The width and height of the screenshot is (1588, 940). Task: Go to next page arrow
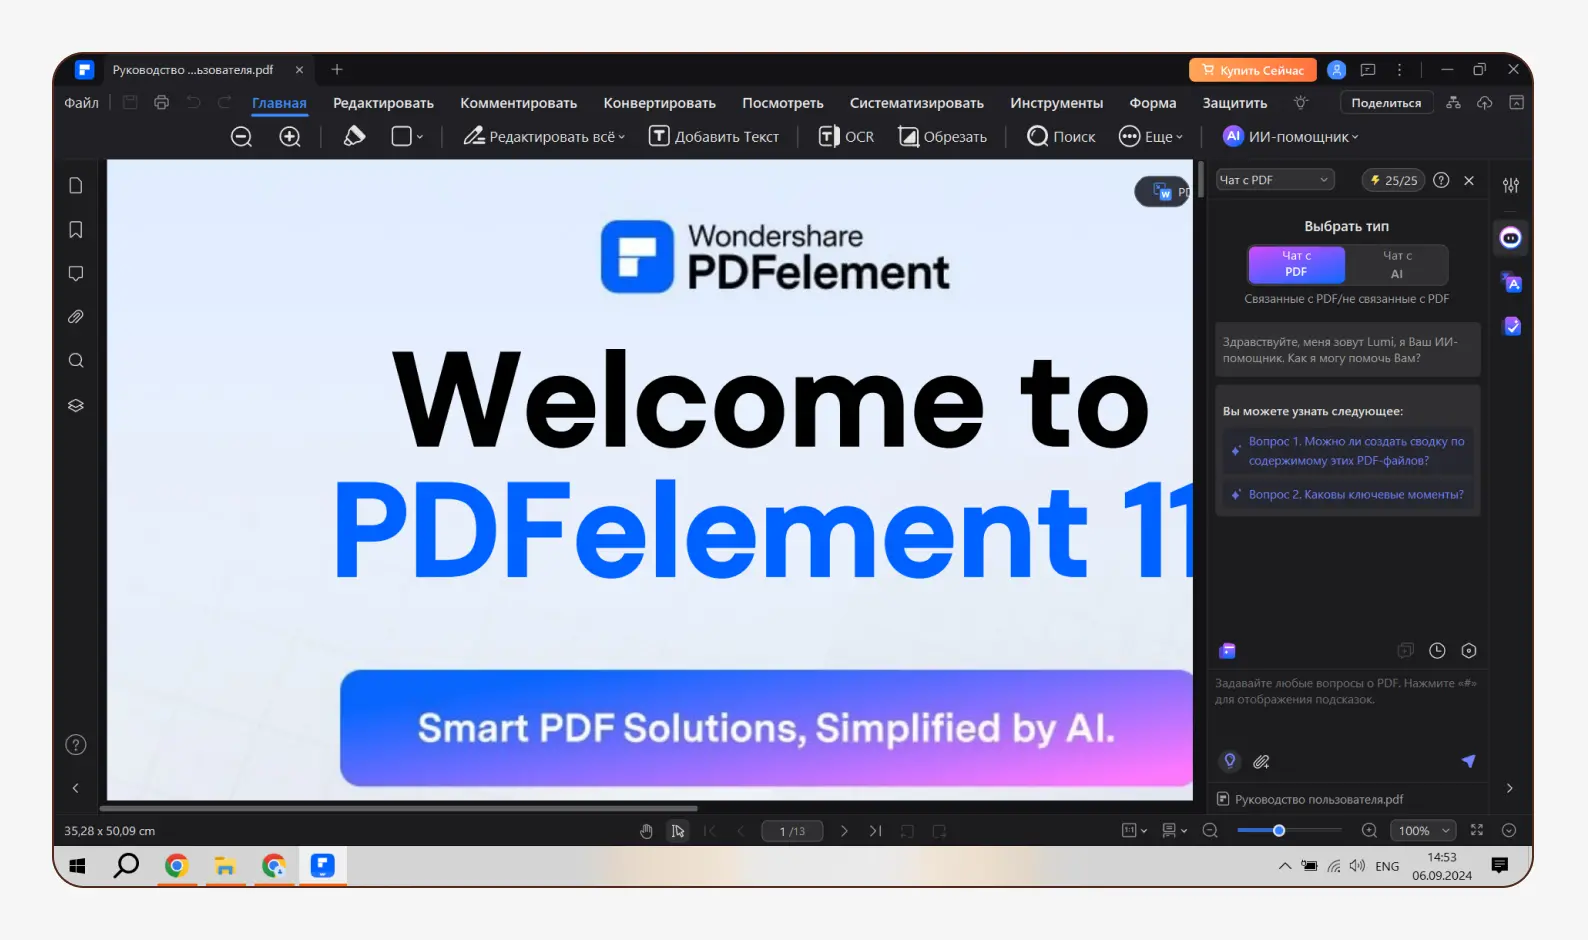click(844, 831)
